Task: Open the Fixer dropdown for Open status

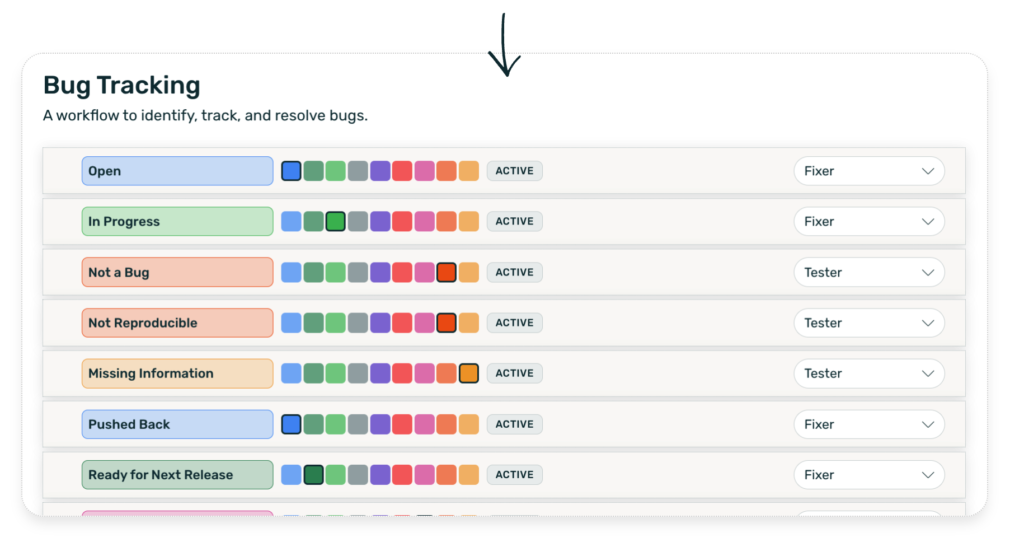Action: click(x=868, y=171)
